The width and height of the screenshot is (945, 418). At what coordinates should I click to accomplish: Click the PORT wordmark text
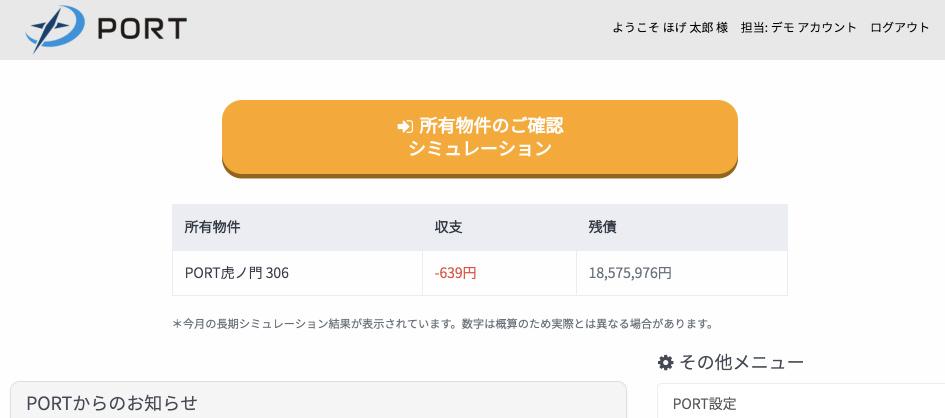pyautogui.click(x=142, y=29)
